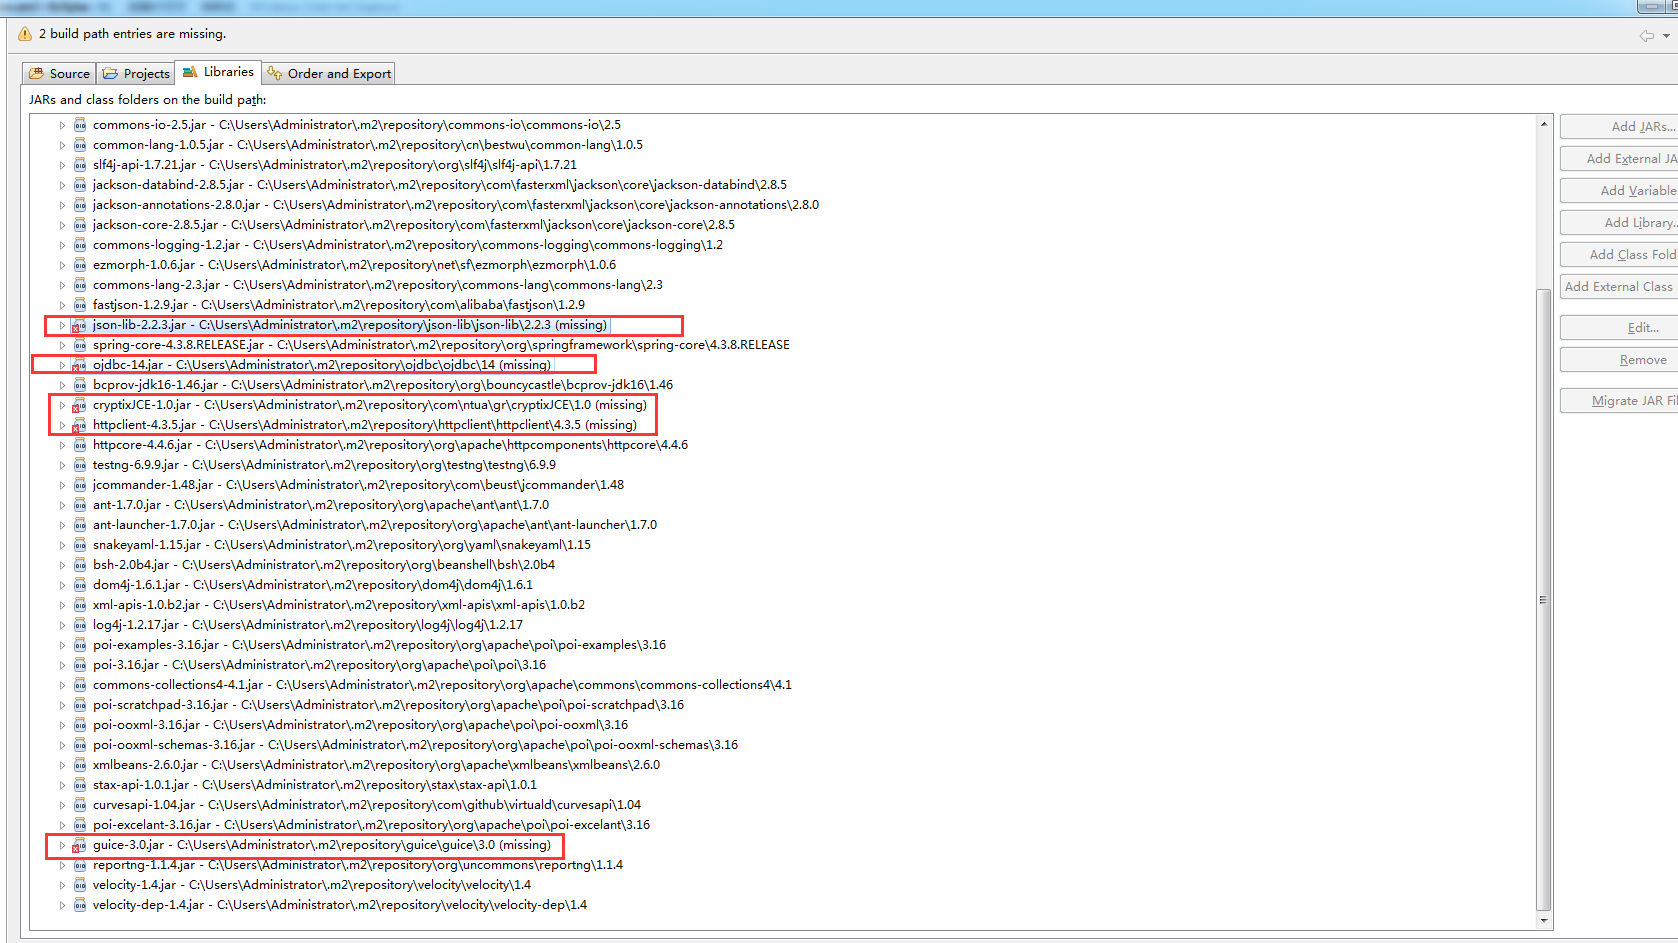Expand the guice-3.0.jar entry
This screenshot has height=943, width=1678.
(62, 845)
